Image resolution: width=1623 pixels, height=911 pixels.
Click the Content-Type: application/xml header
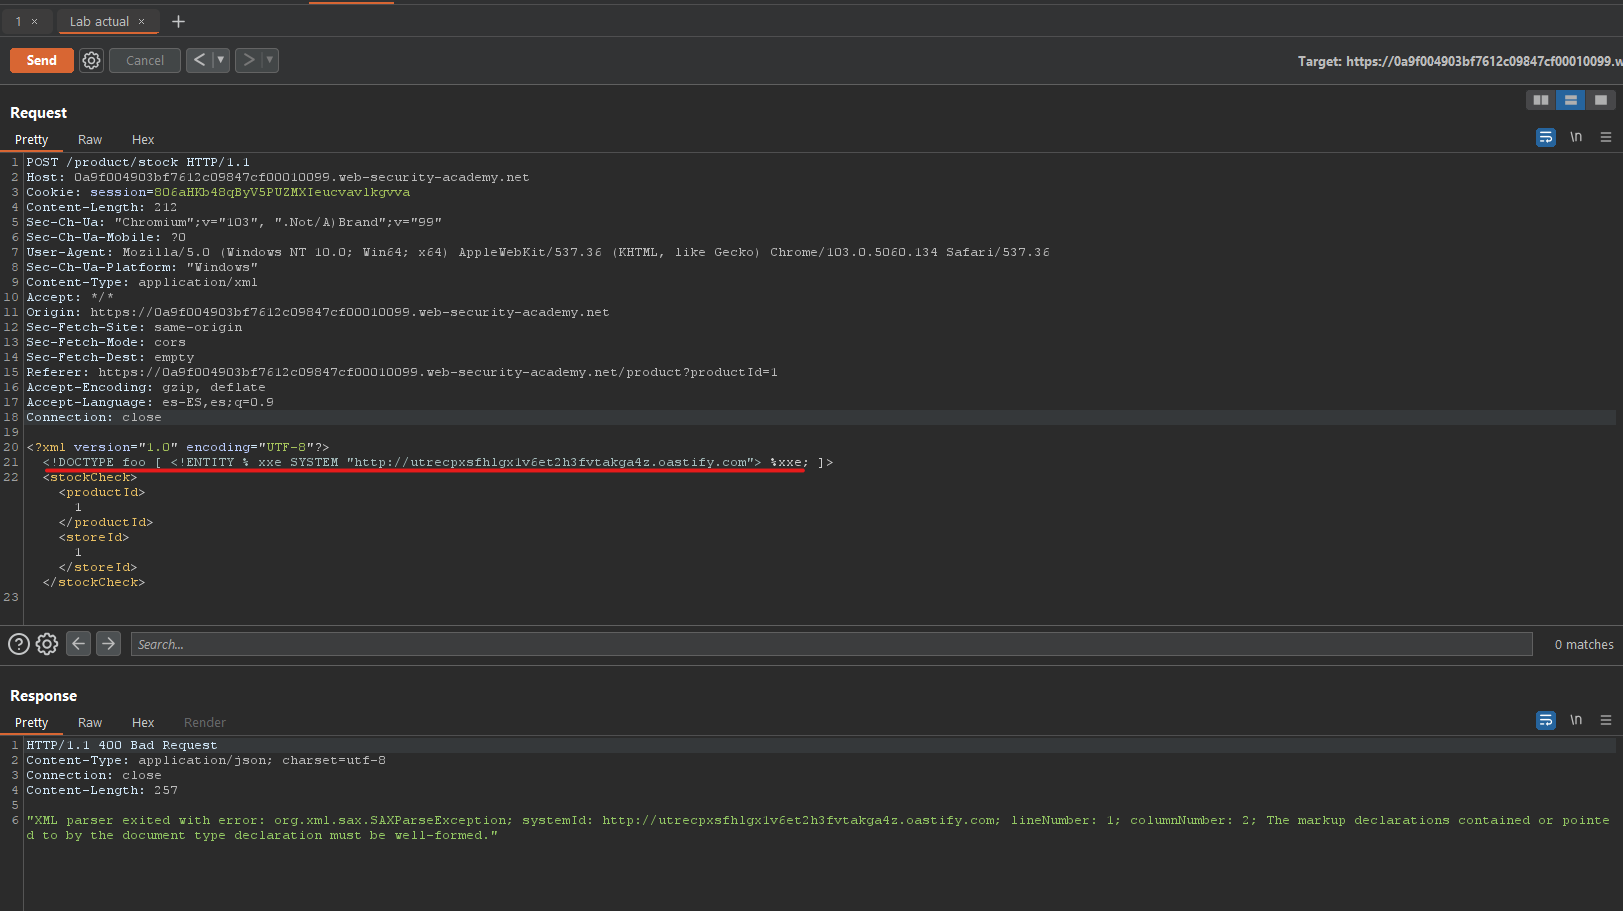142,282
